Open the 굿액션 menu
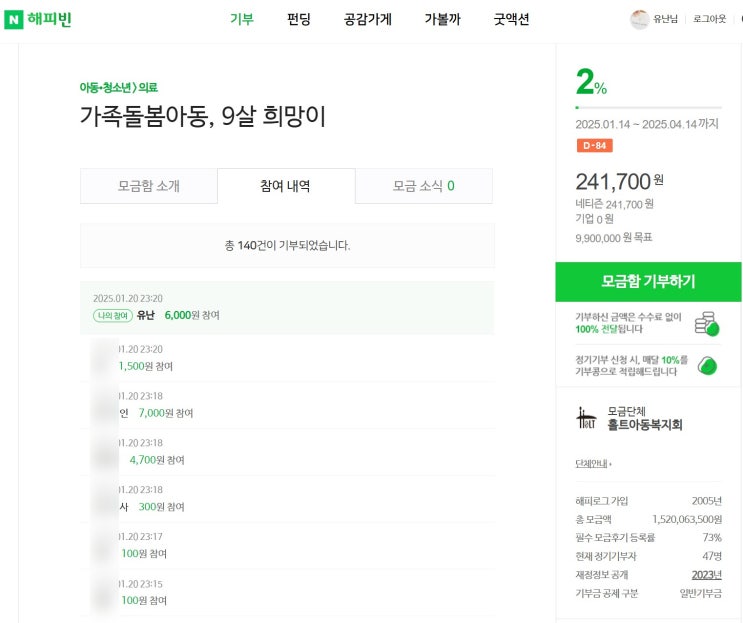 tap(511, 19)
